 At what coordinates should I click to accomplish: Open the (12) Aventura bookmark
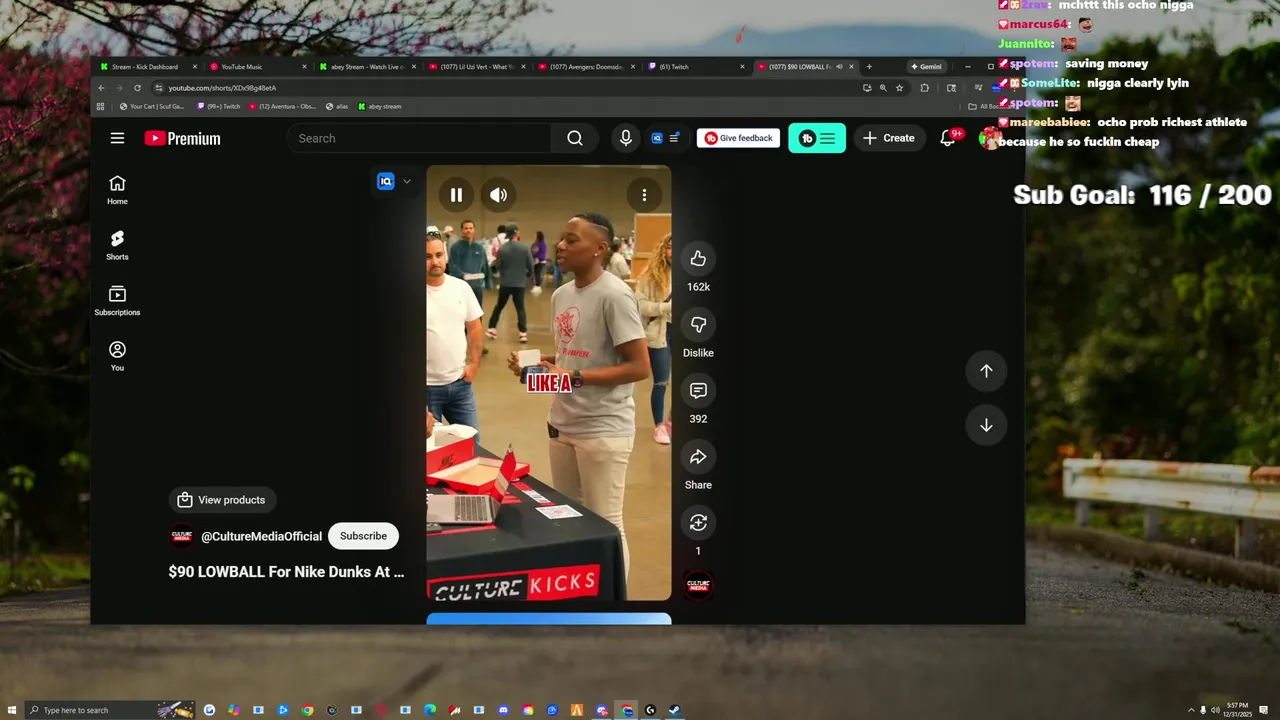click(x=282, y=106)
